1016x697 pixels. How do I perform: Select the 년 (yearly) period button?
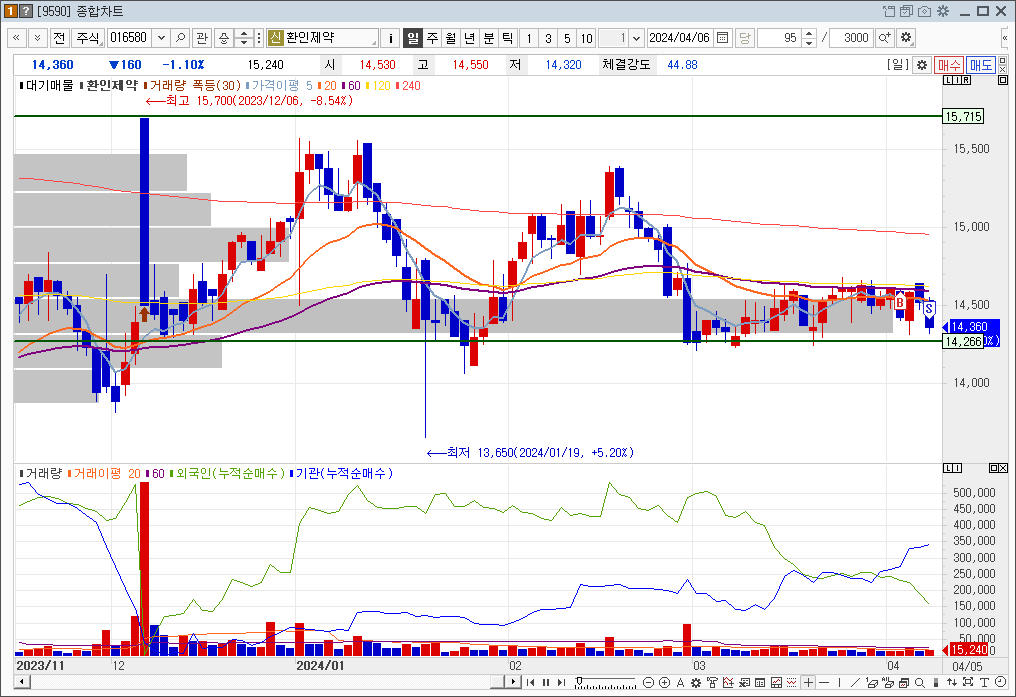pos(470,38)
